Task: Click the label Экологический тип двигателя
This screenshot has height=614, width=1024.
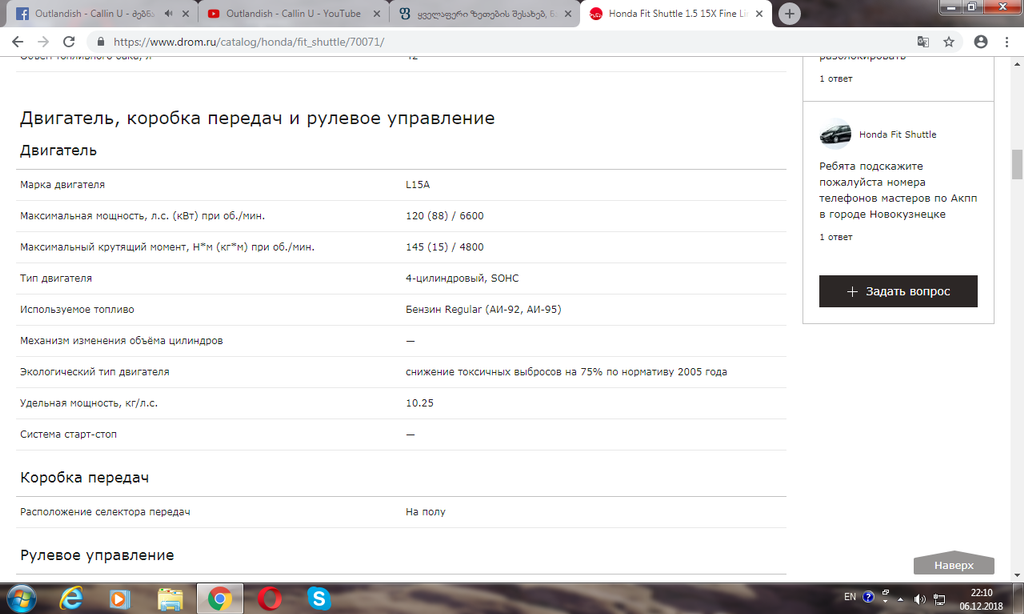Action: pos(95,372)
